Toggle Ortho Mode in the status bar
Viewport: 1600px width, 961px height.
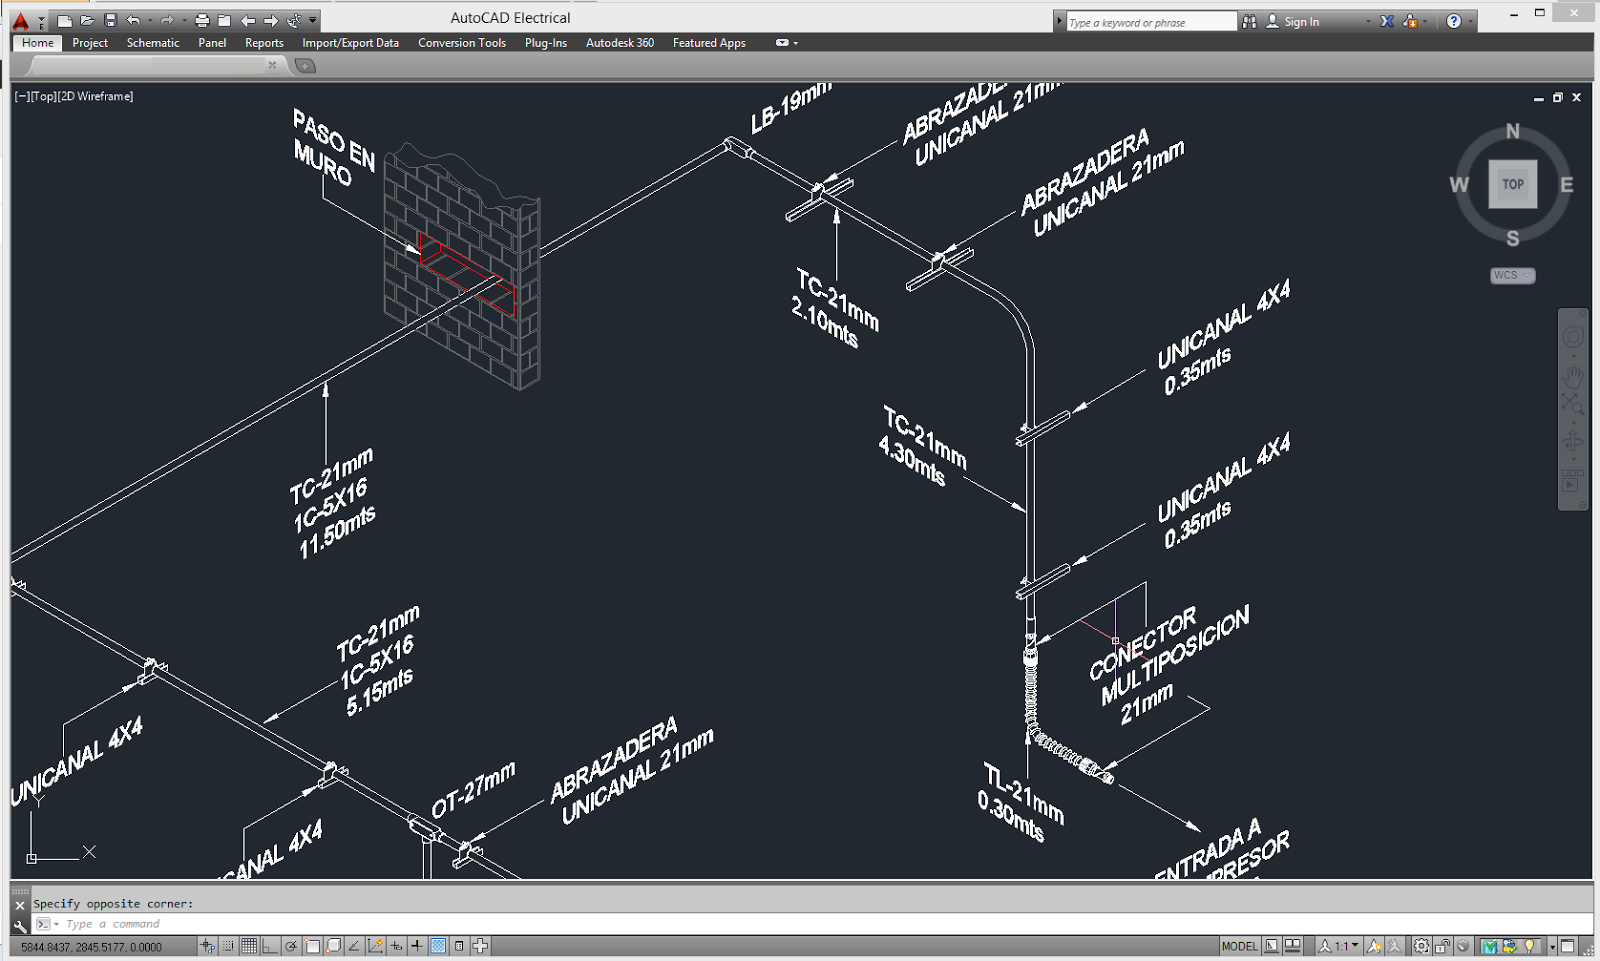(x=270, y=945)
